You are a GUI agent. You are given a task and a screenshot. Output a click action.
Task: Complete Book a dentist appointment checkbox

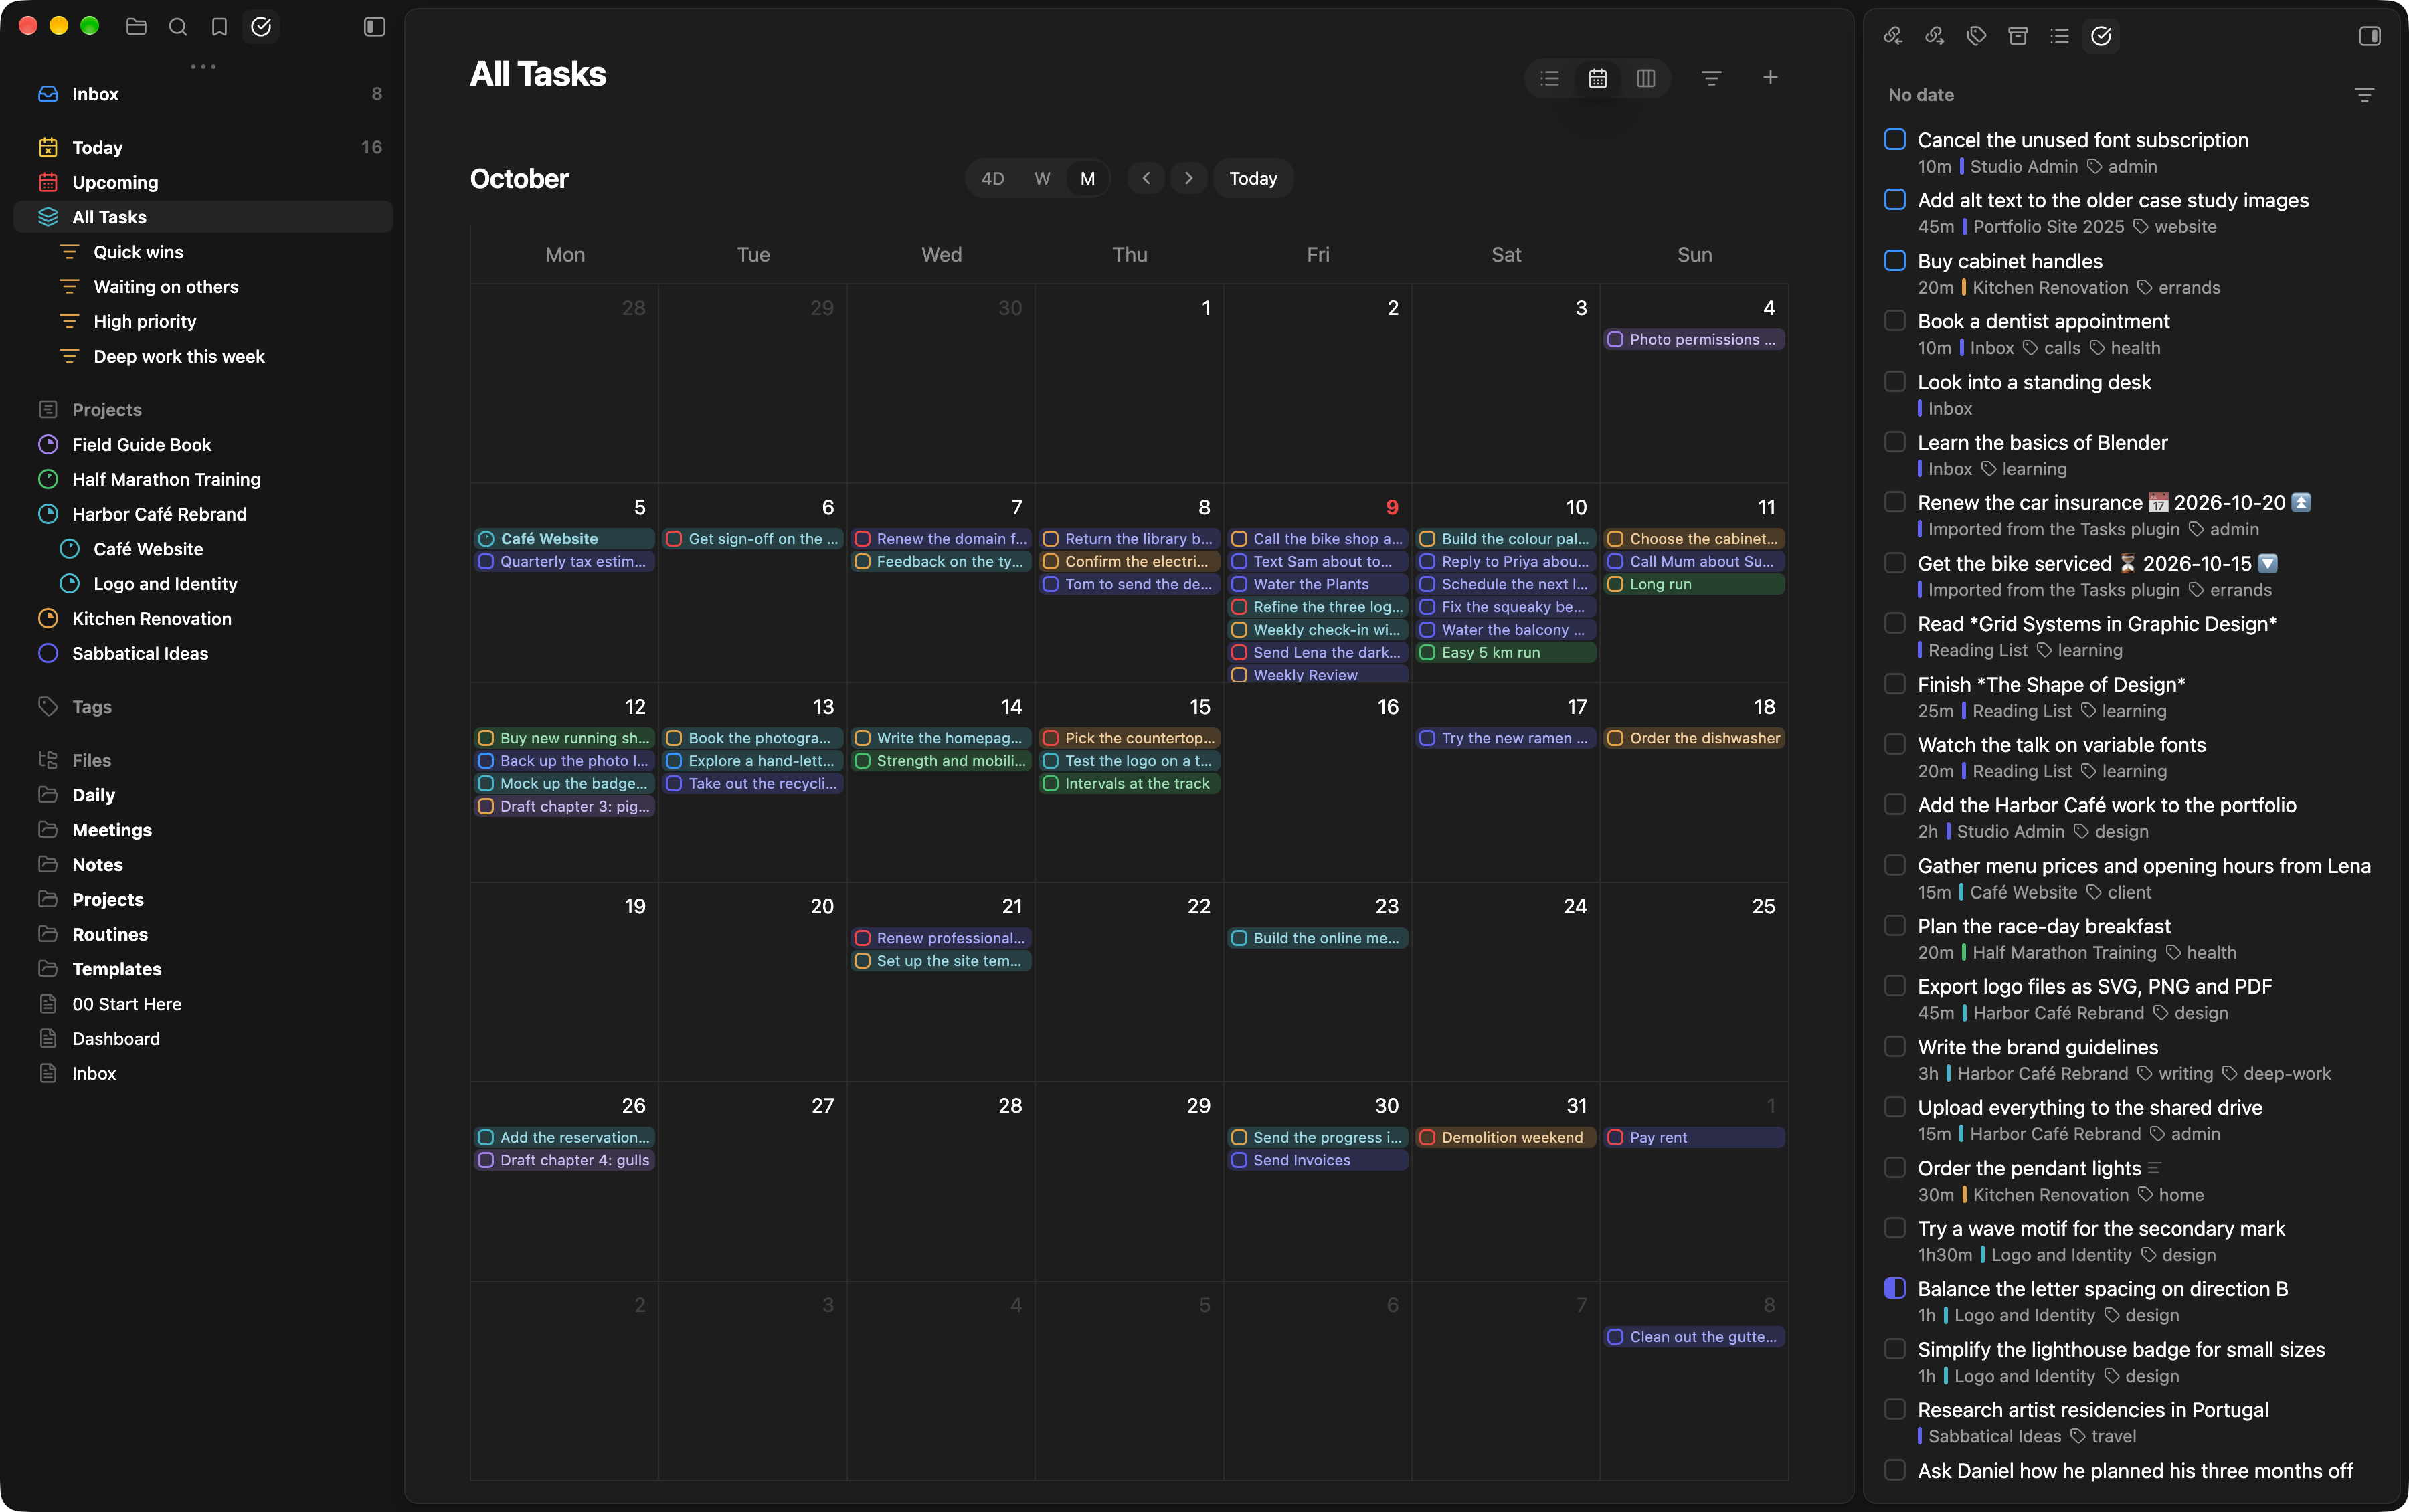tap(1895, 321)
